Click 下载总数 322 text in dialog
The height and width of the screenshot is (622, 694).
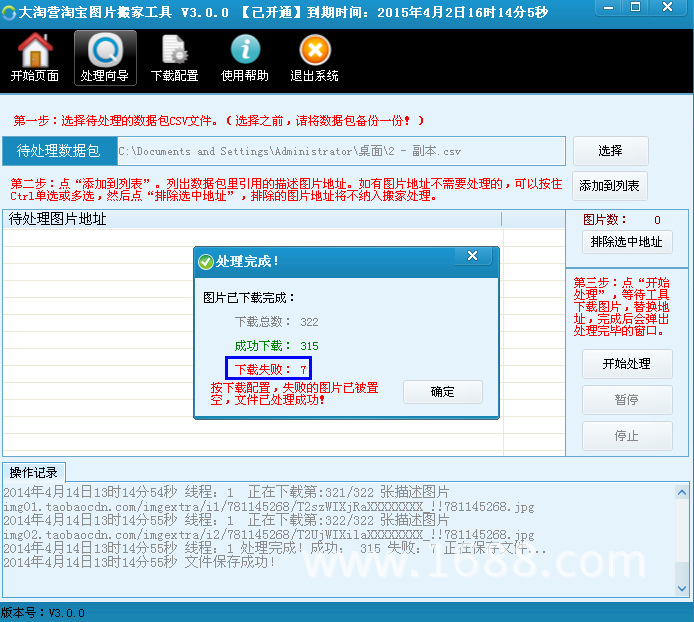pos(276,322)
